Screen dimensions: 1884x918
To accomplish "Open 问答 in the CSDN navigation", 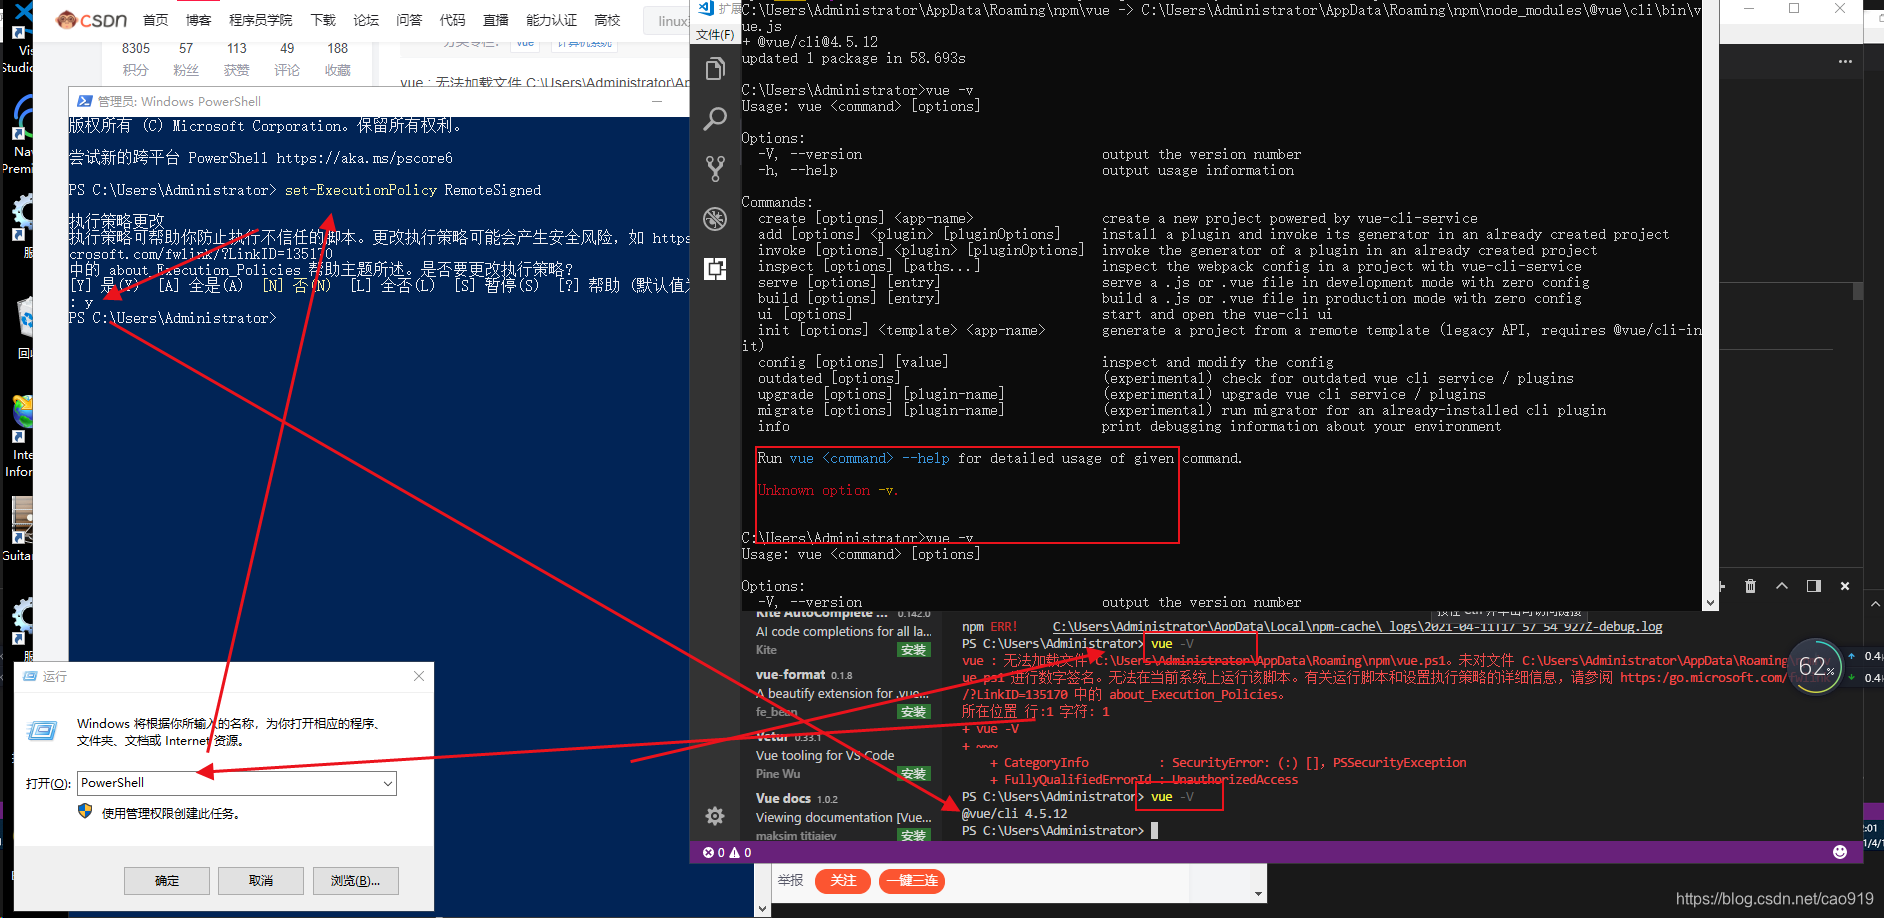I will pos(409,20).
